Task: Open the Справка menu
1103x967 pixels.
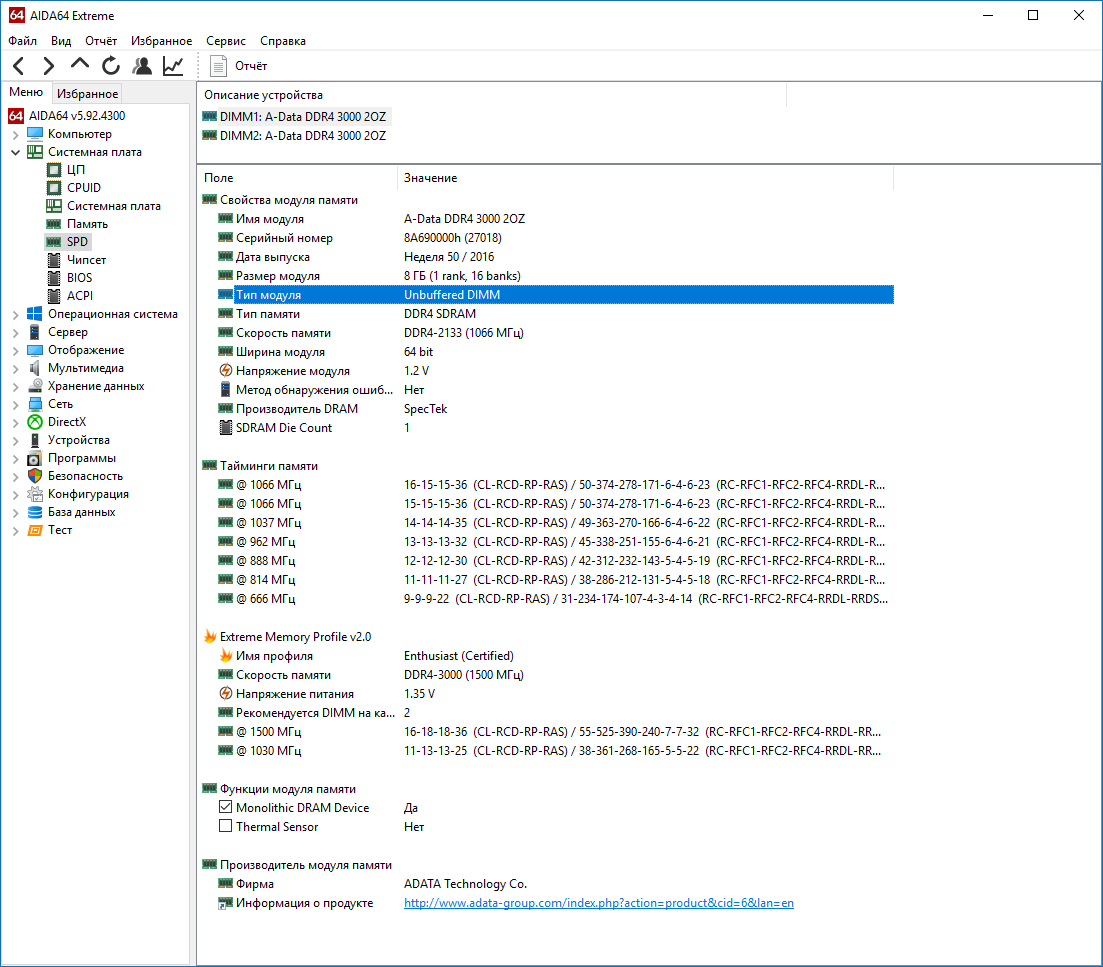Action: 283,41
